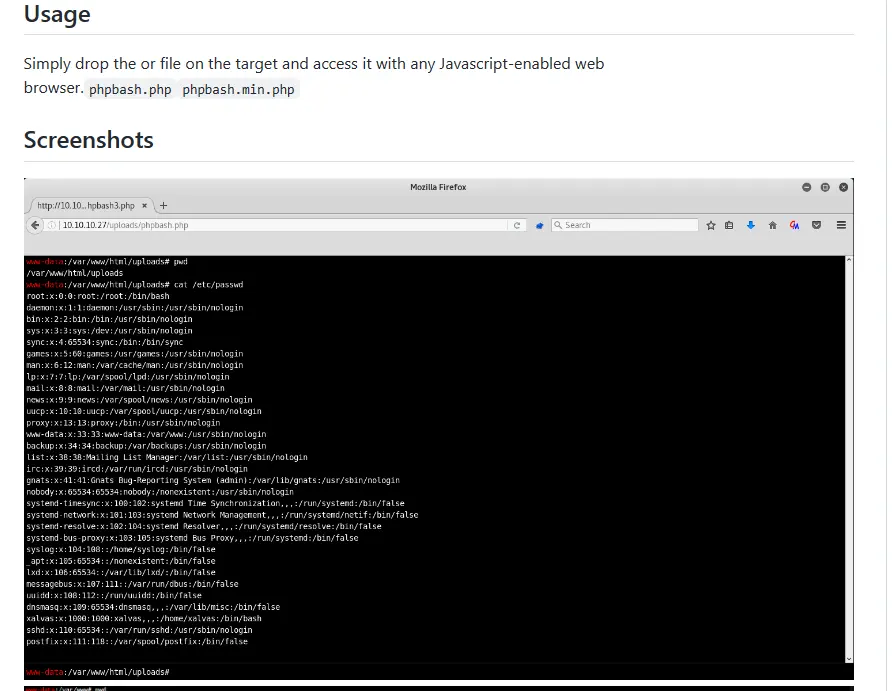The image size is (892, 691).
Task: Click the red and blue extension icon
Action: coord(795,225)
